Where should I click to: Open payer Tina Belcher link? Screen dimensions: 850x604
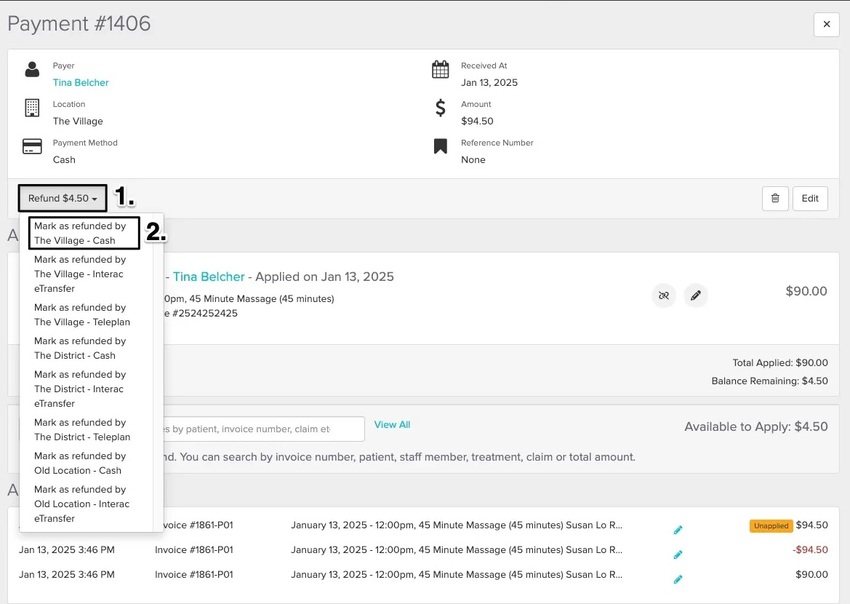point(81,82)
